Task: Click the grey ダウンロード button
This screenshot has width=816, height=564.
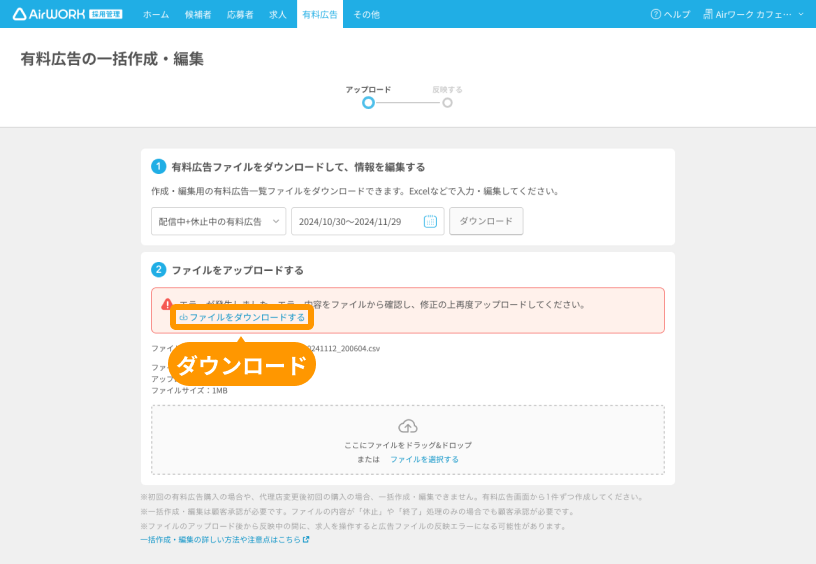Action: click(x=486, y=221)
